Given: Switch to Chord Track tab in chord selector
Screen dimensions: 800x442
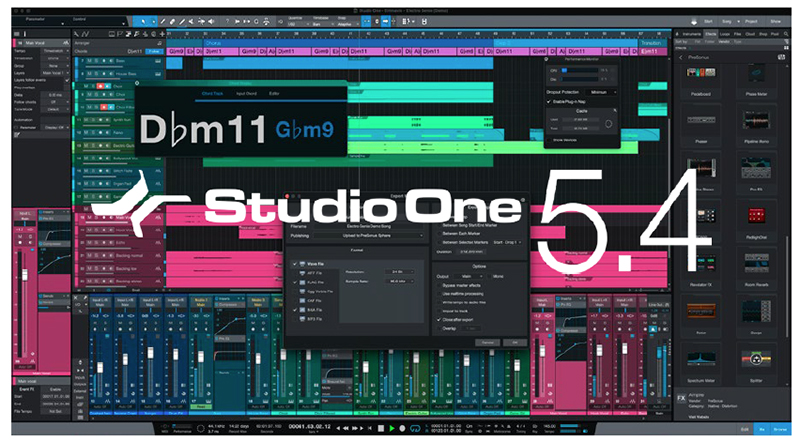Looking at the screenshot, I should tap(212, 93).
